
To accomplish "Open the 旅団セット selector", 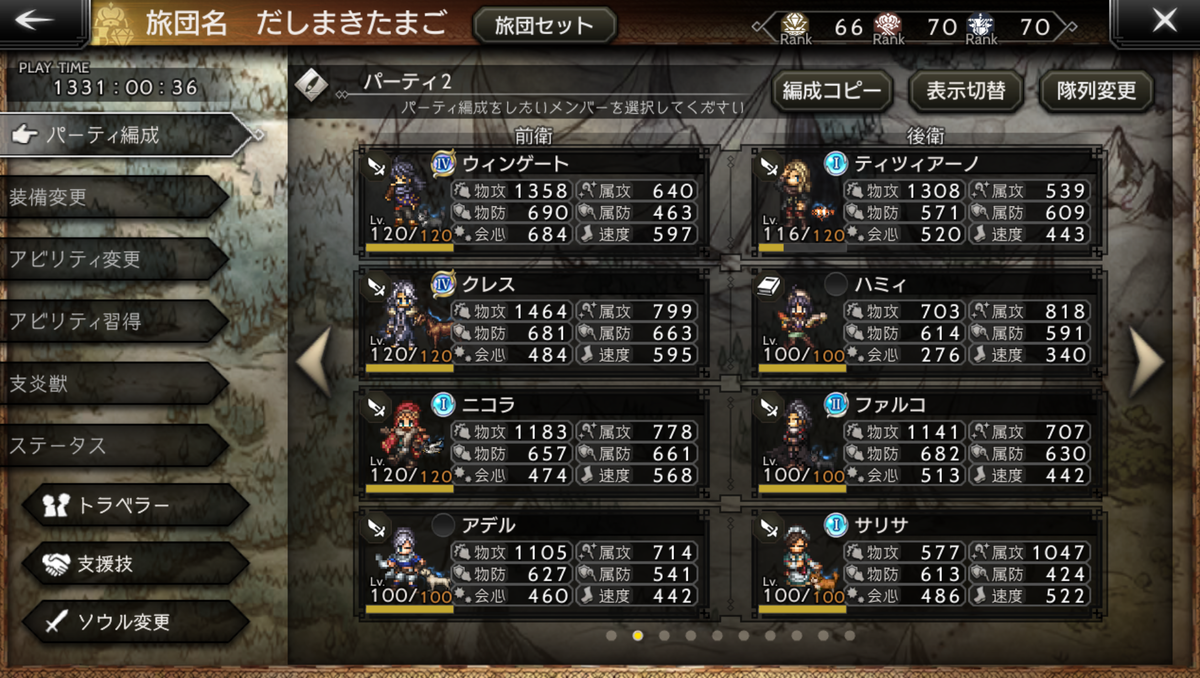I will click(544, 25).
